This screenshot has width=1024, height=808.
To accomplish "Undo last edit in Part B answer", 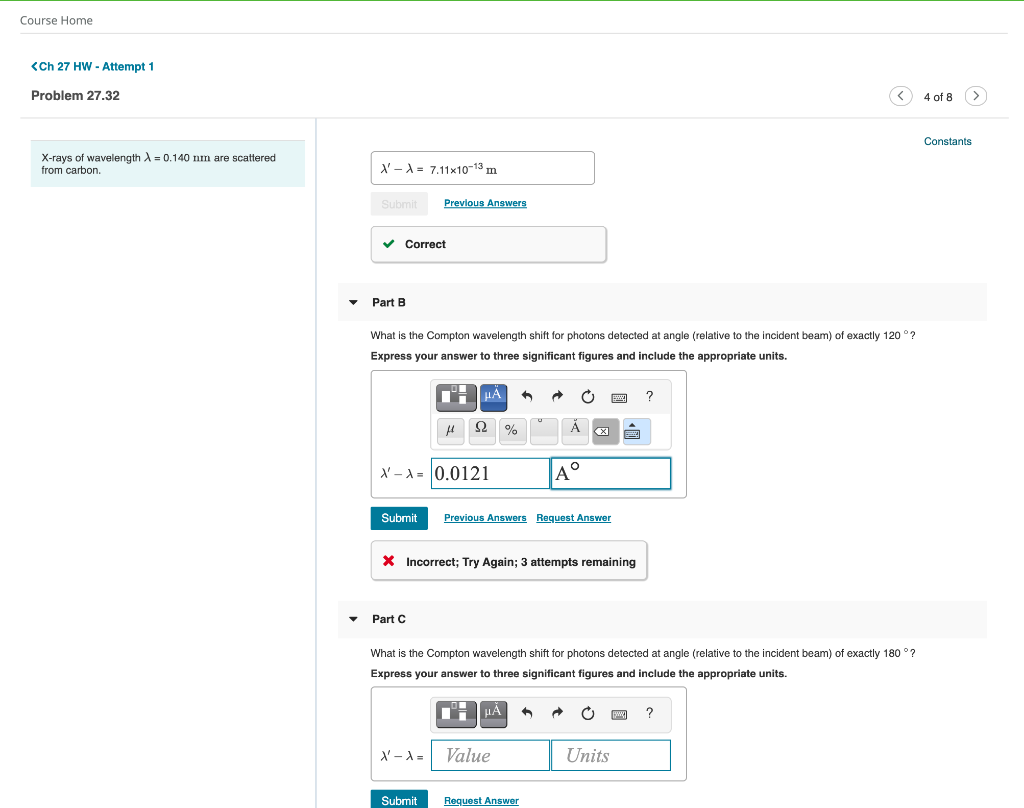I will tap(527, 396).
